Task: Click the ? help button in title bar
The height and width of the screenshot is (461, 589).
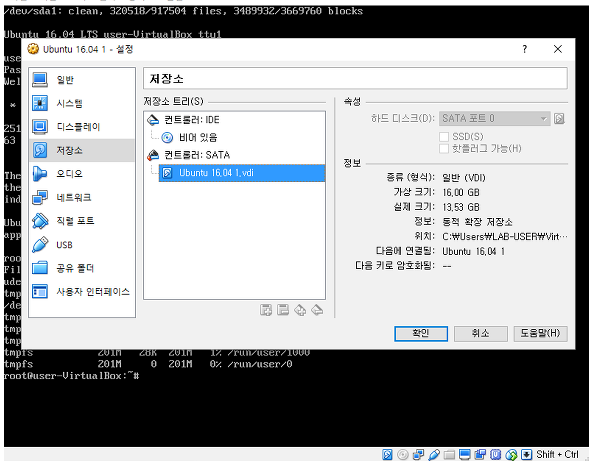Action: 524,49
